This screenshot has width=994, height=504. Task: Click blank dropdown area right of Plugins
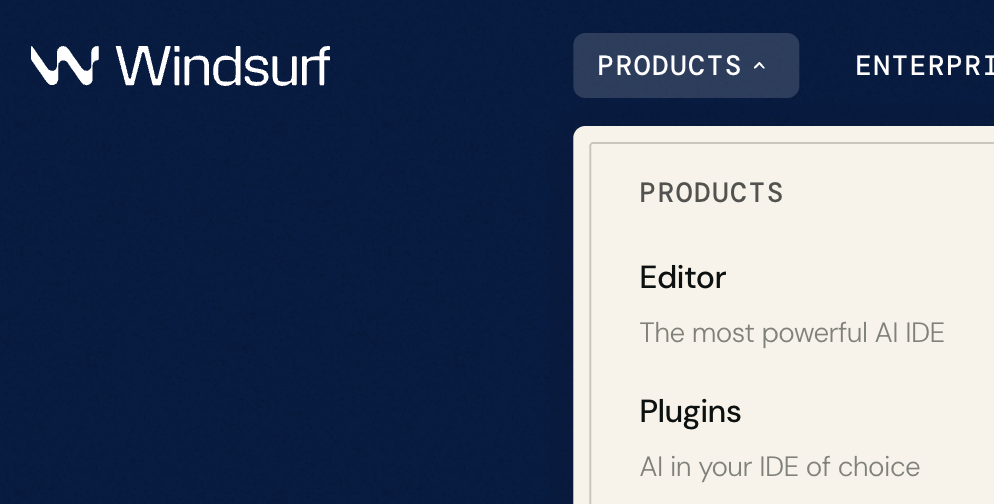(x=868, y=412)
